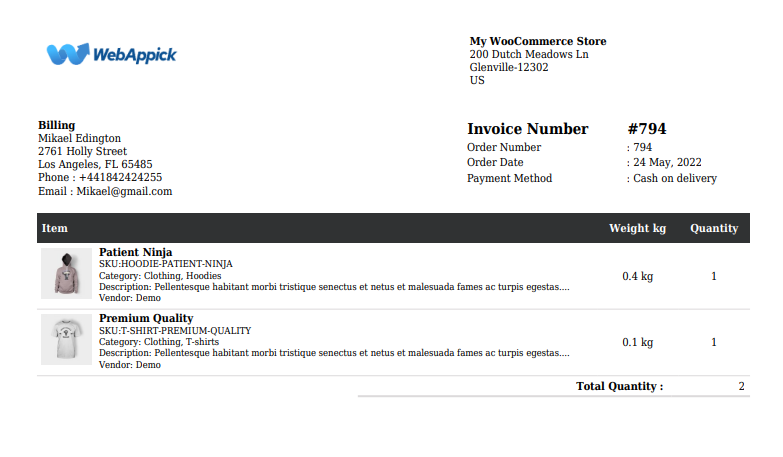Click Category: Clothing, T-shirts line
Screen dimensions: 783x457
(159, 342)
